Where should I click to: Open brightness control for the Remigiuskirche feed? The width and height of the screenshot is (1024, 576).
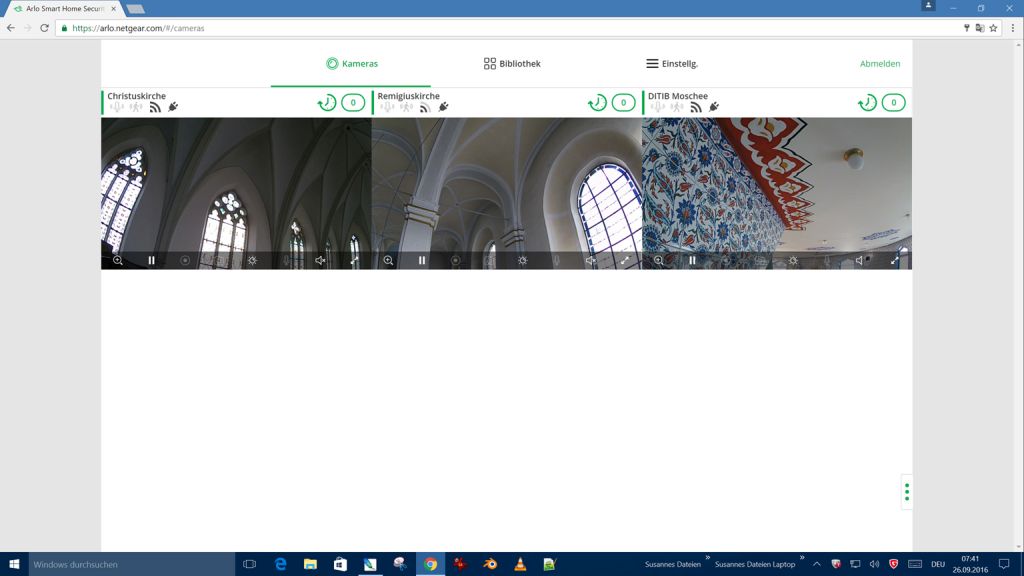click(x=522, y=260)
